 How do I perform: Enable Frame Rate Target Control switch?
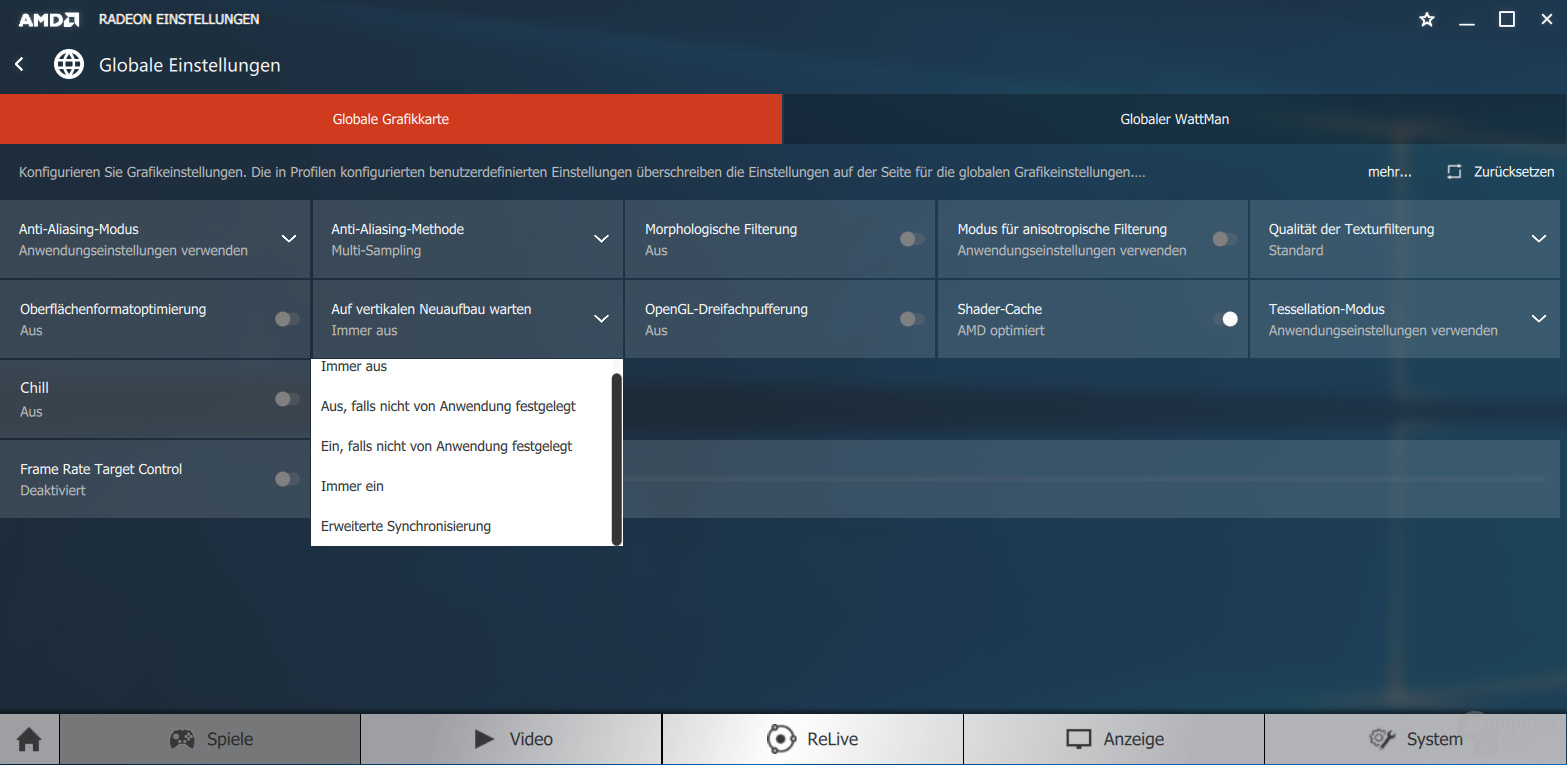click(x=287, y=479)
